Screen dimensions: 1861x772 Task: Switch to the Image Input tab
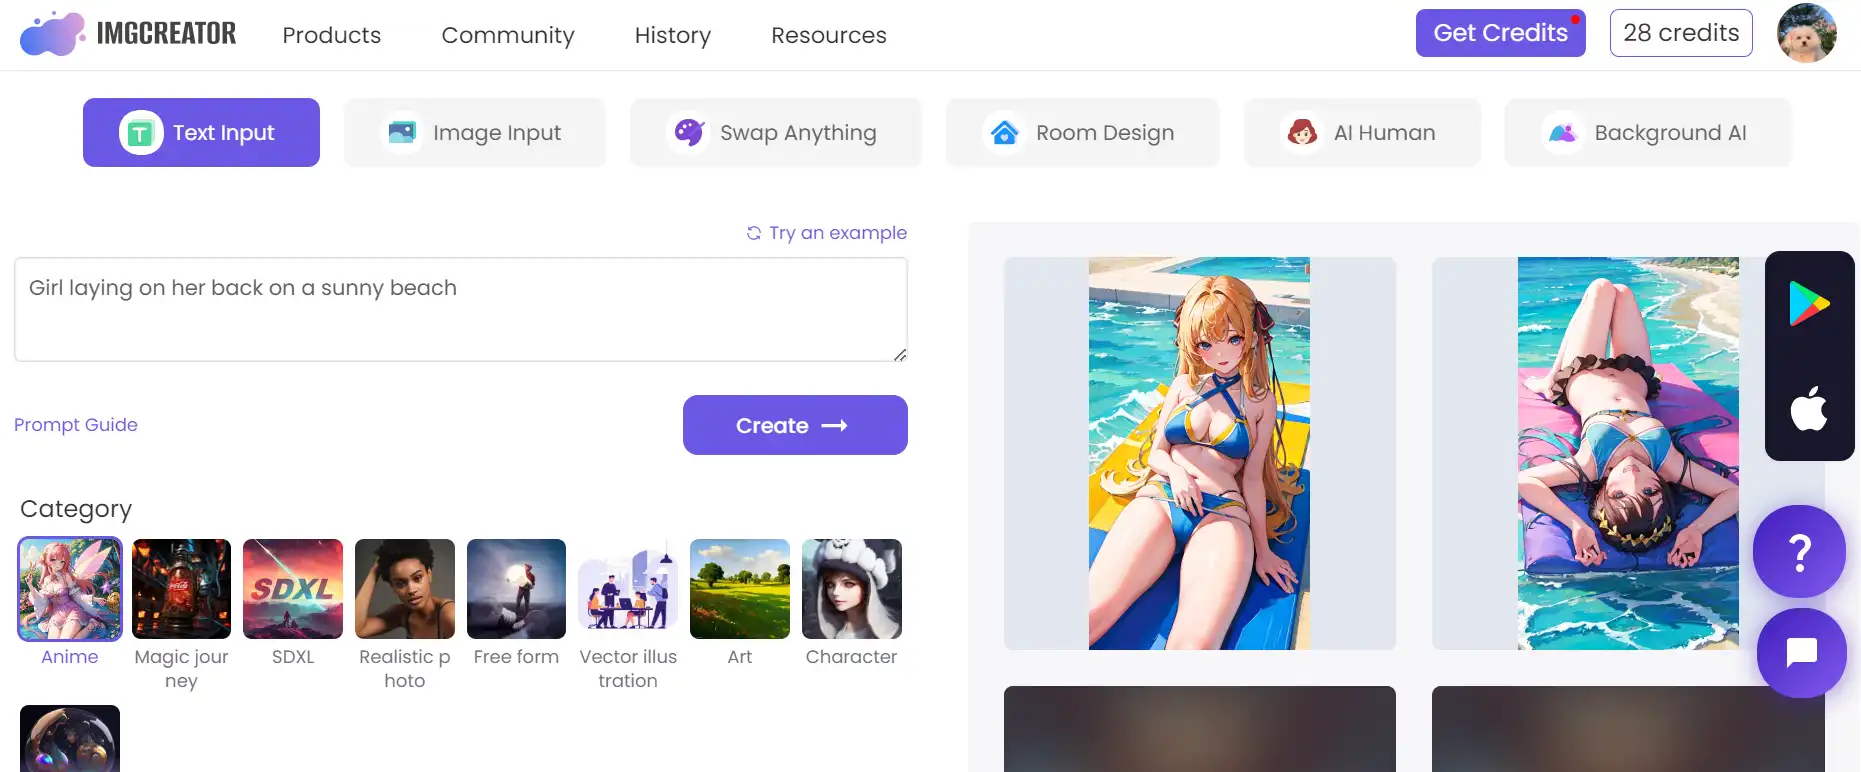475,132
